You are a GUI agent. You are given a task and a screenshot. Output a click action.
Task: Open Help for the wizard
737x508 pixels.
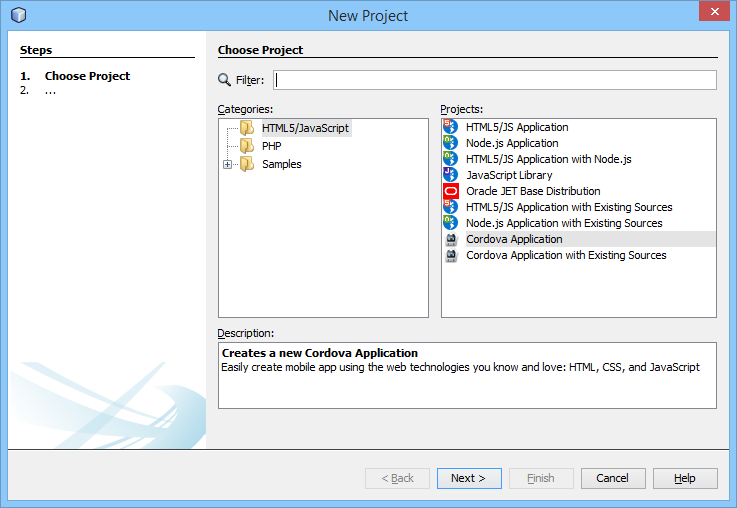(685, 478)
